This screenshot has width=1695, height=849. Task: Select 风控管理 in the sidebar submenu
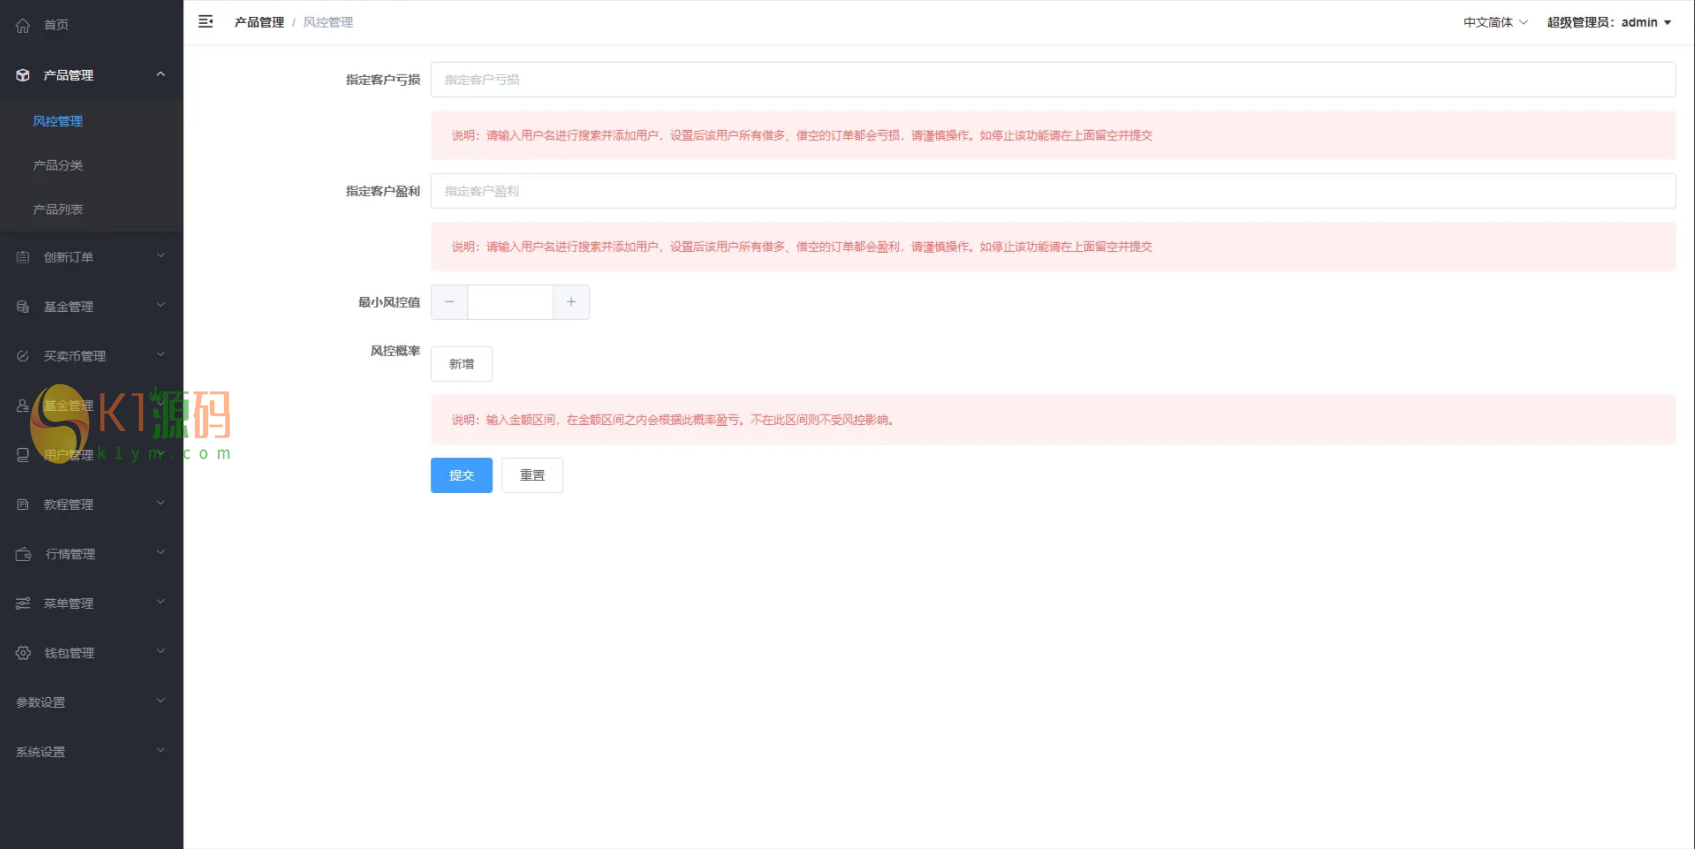58,121
